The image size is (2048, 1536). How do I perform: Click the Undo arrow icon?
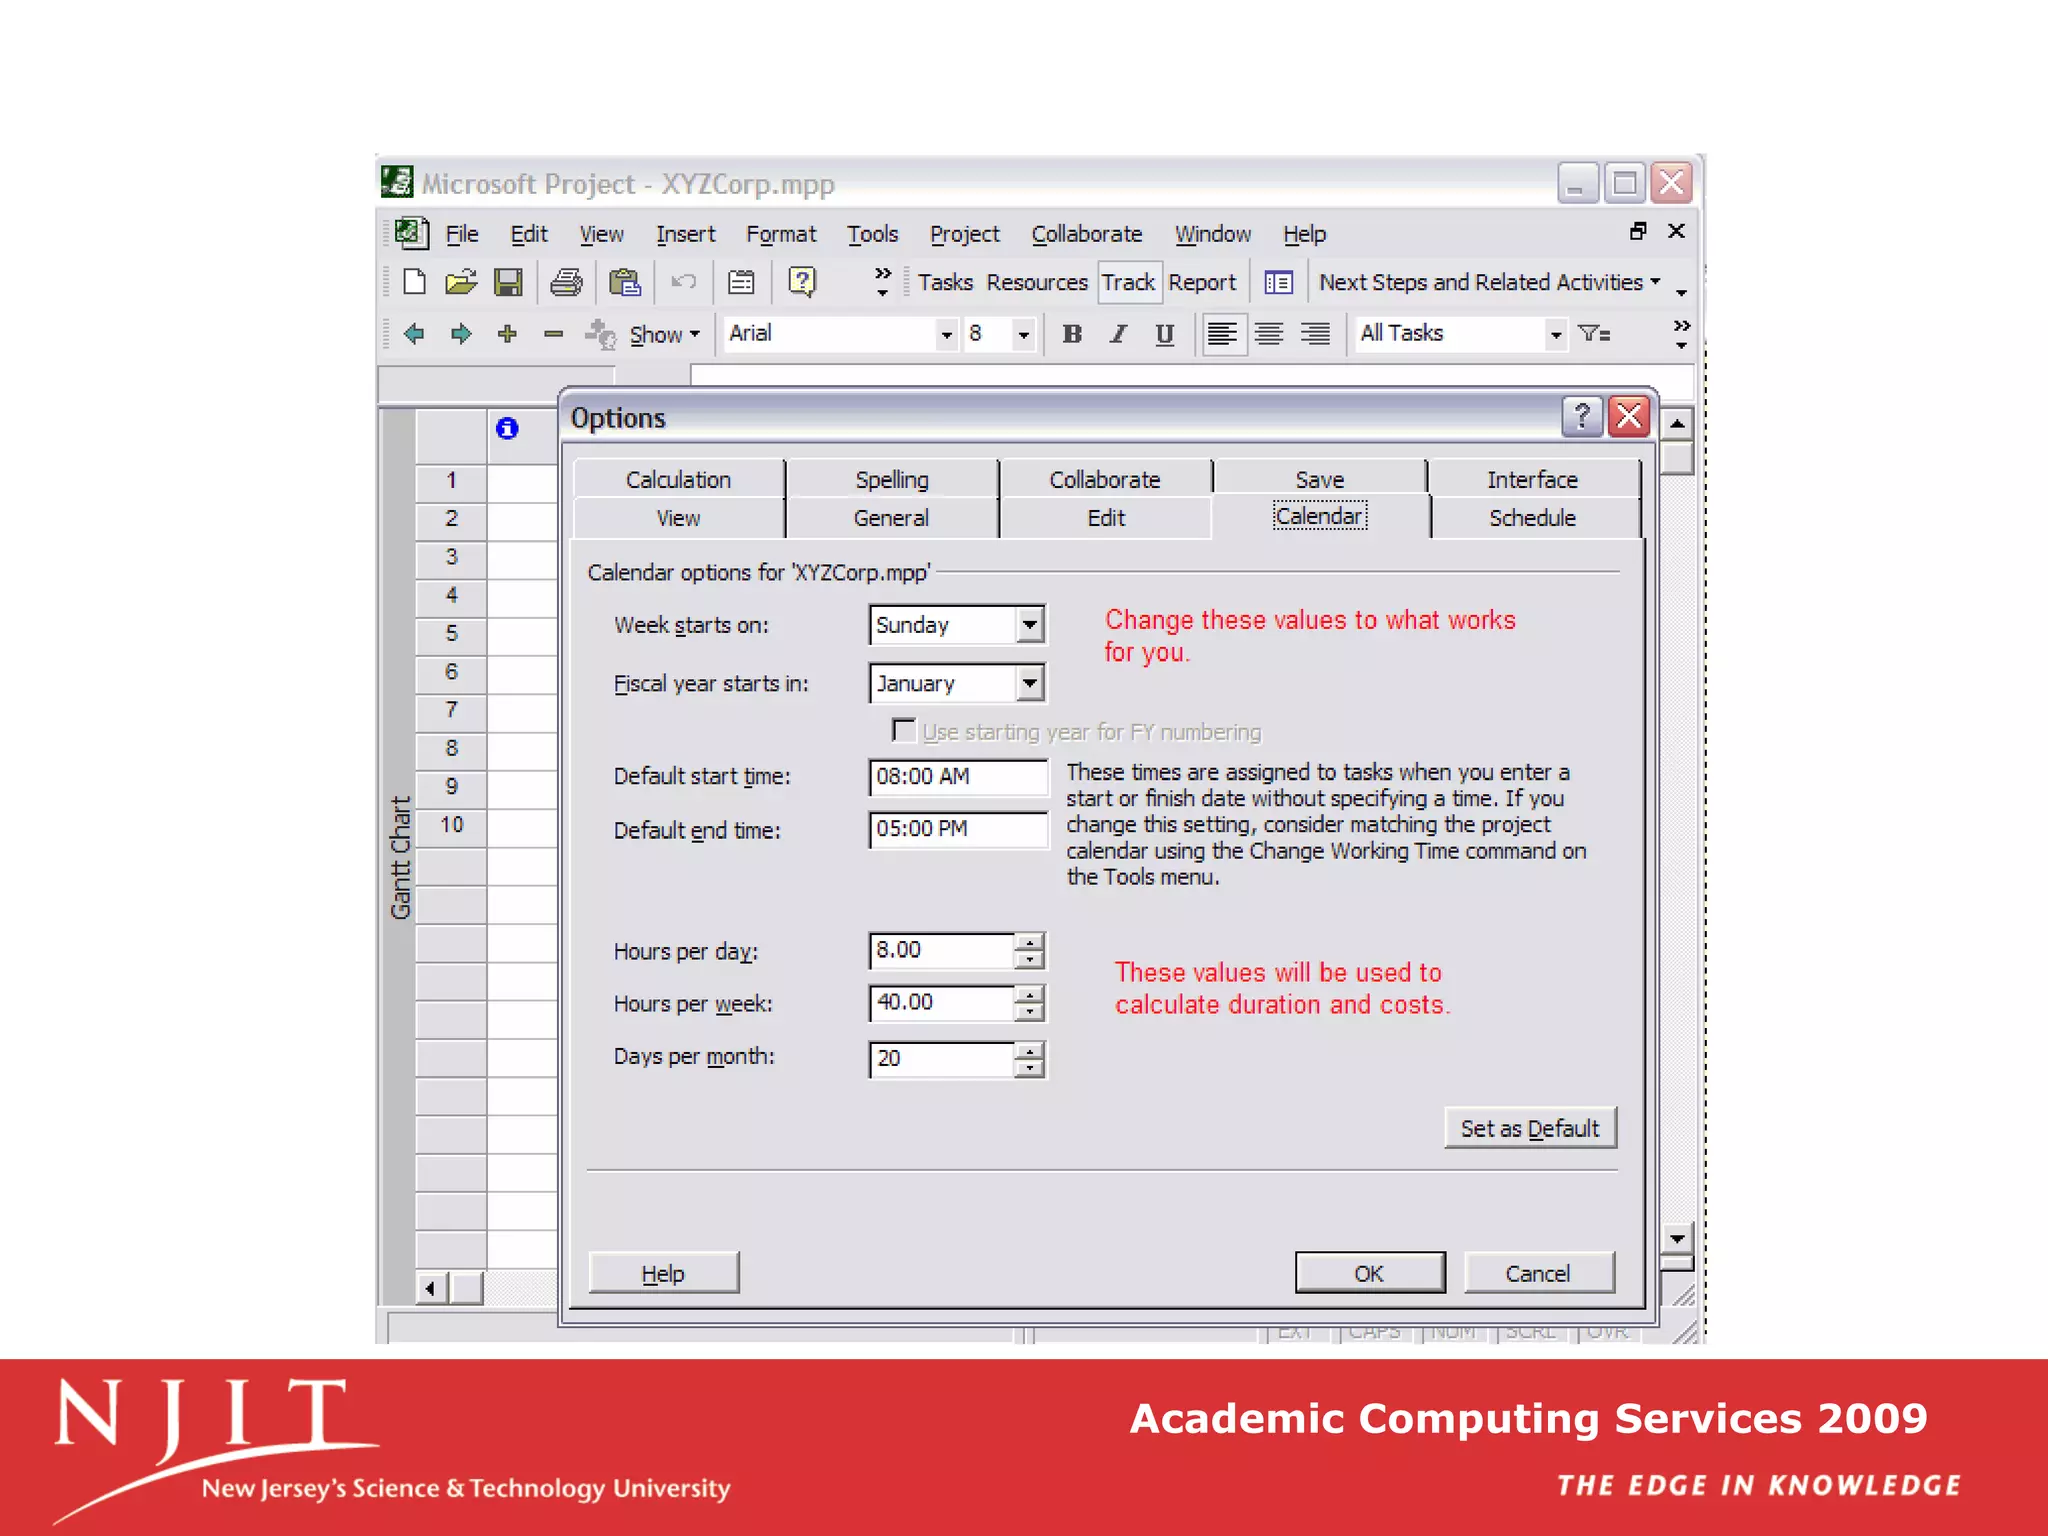(684, 282)
